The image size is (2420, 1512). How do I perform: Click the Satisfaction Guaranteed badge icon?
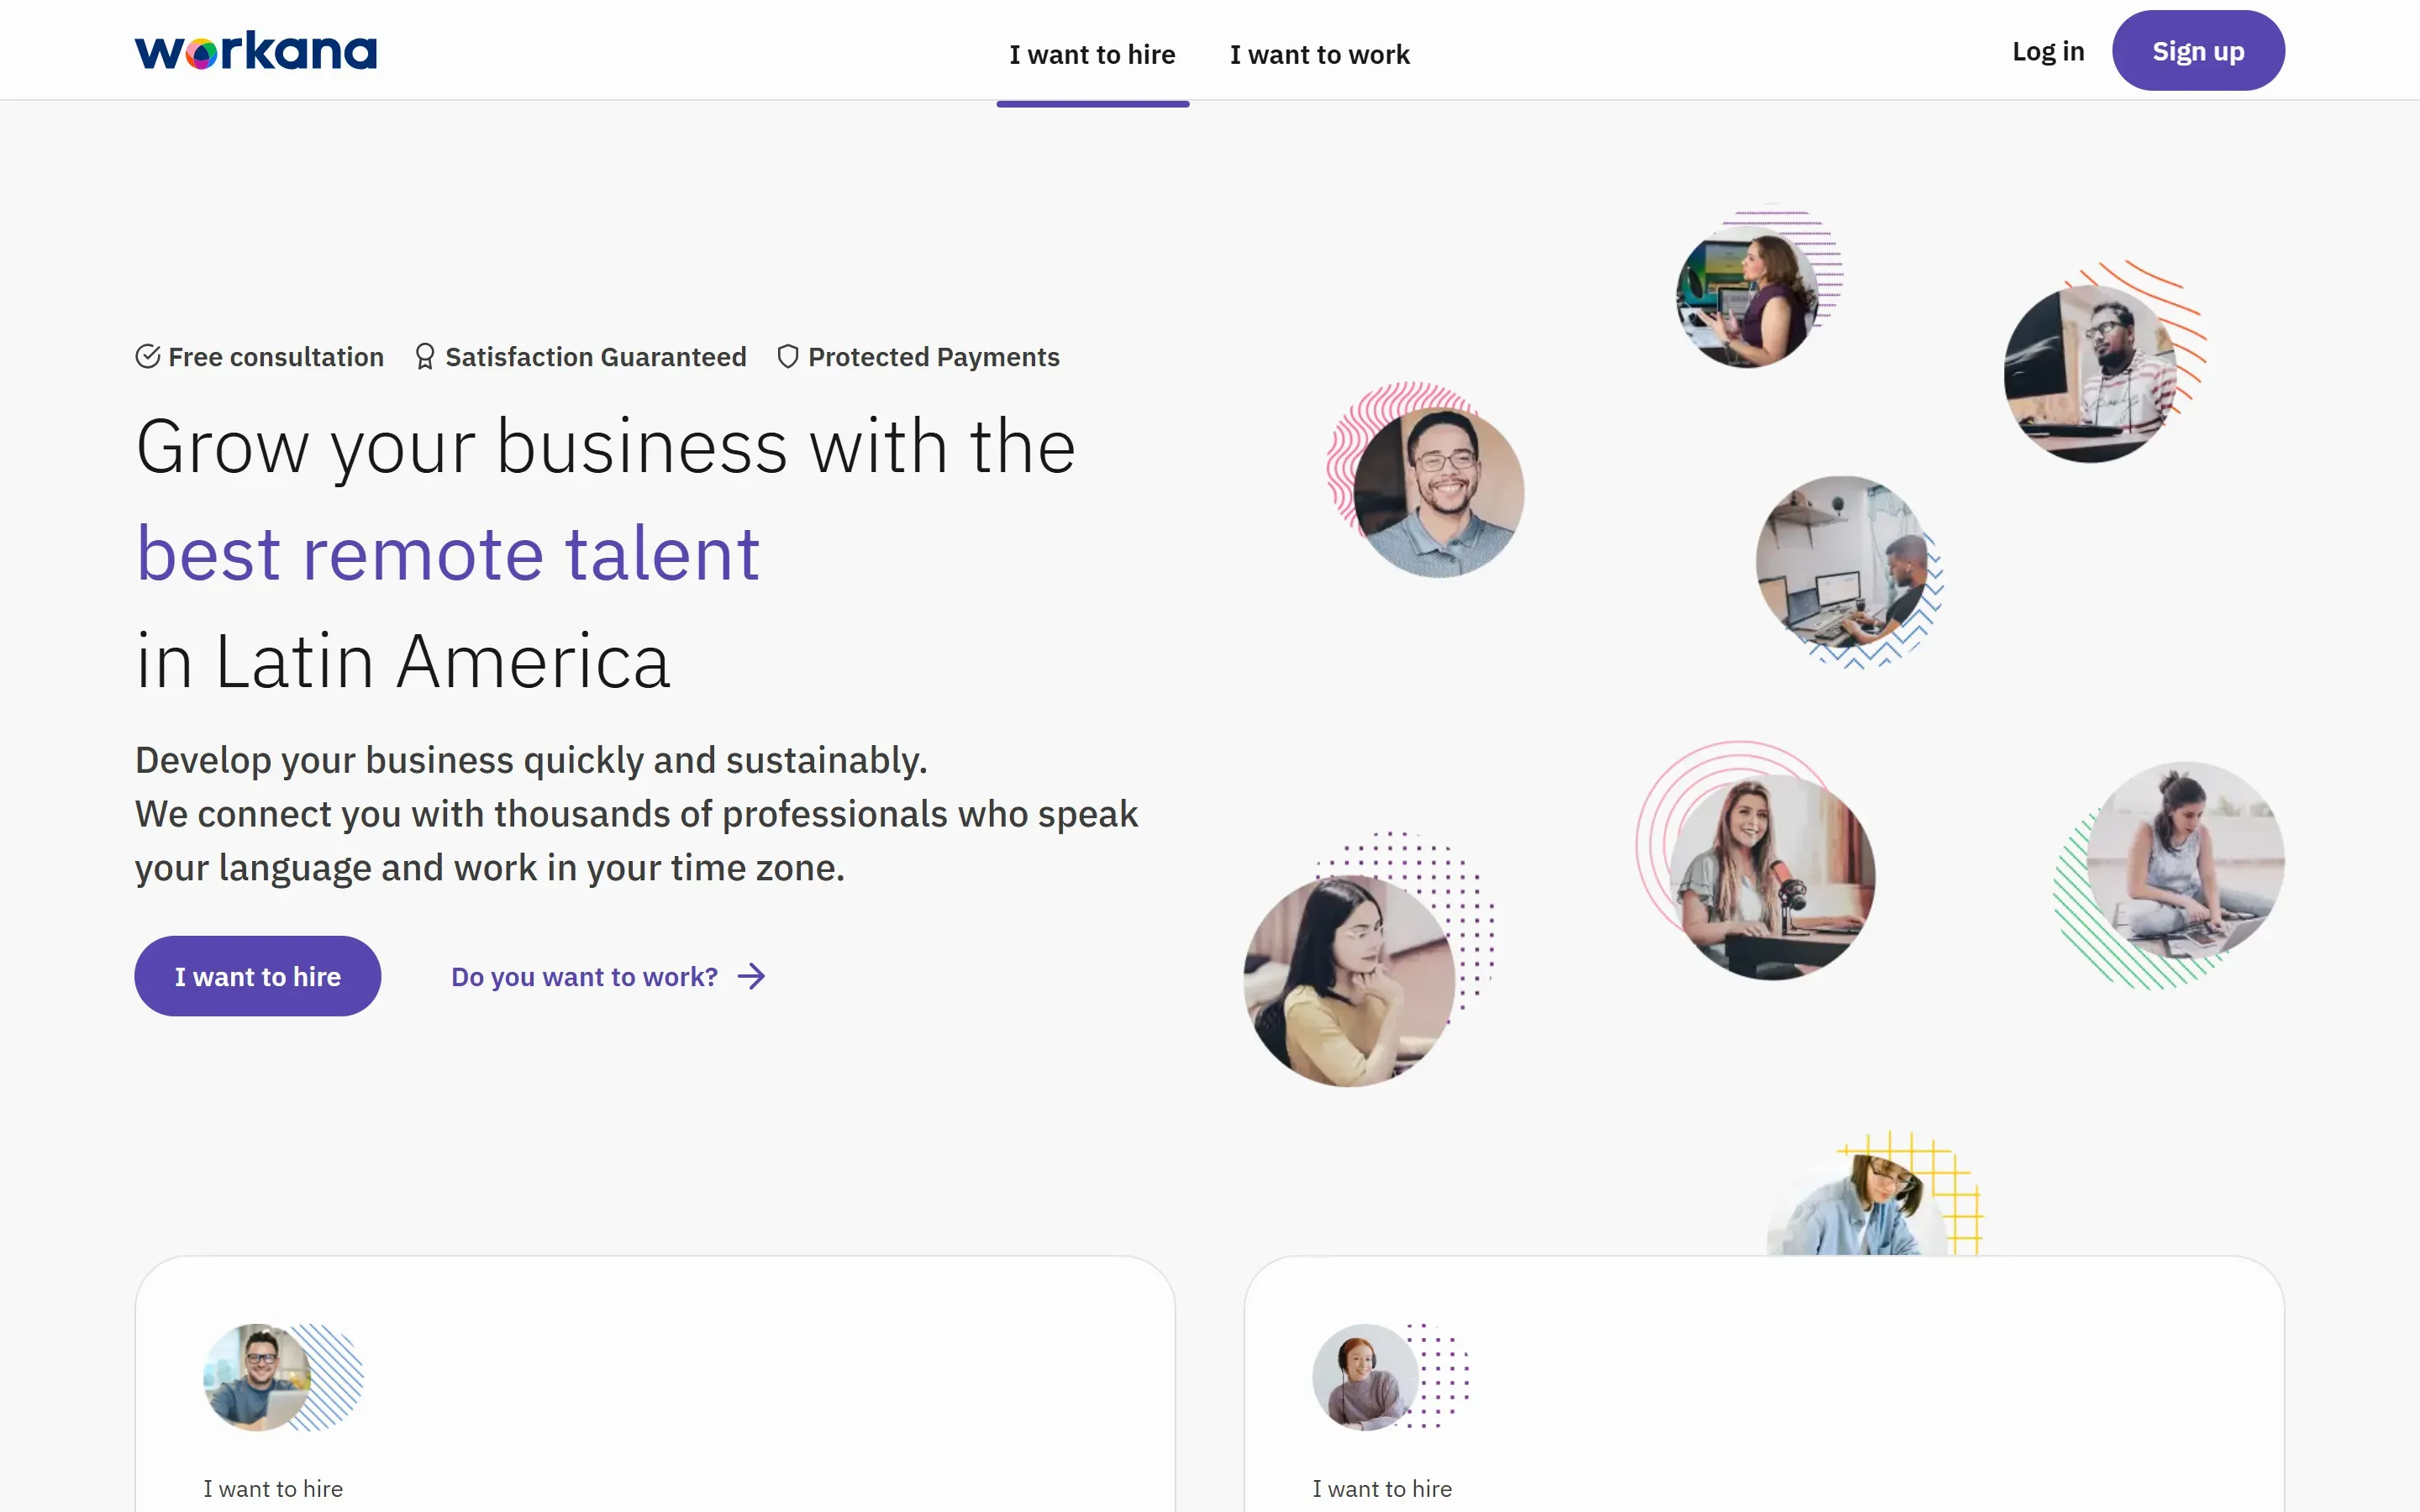point(425,357)
